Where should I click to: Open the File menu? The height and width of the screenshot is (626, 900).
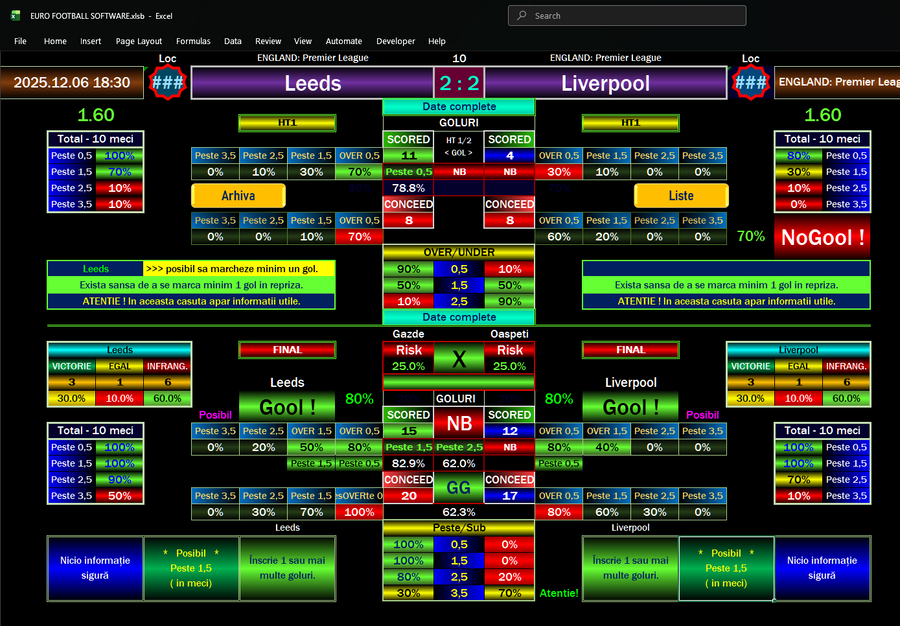coord(20,41)
